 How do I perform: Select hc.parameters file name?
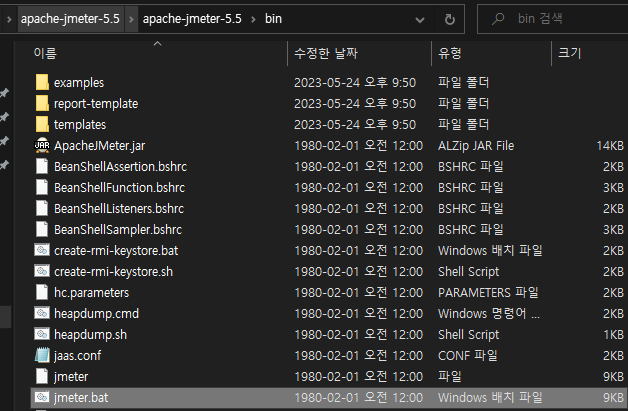coord(92,293)
